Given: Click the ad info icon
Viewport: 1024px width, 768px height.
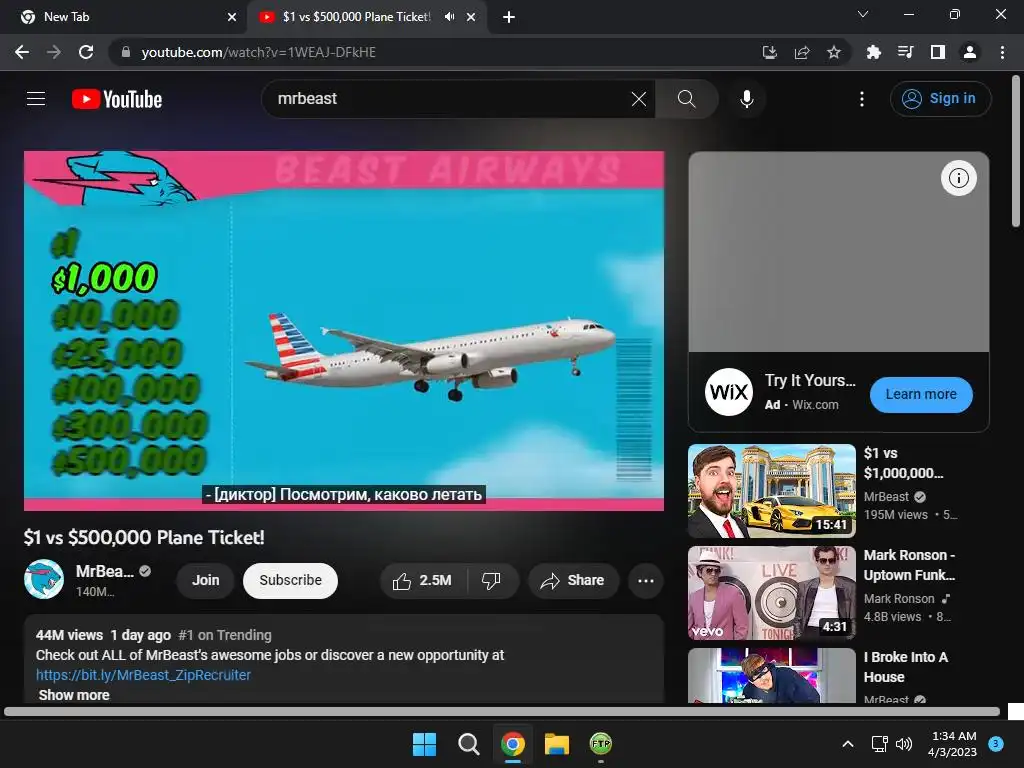Looking at the screenshot, I should click(x=959, y=178).
